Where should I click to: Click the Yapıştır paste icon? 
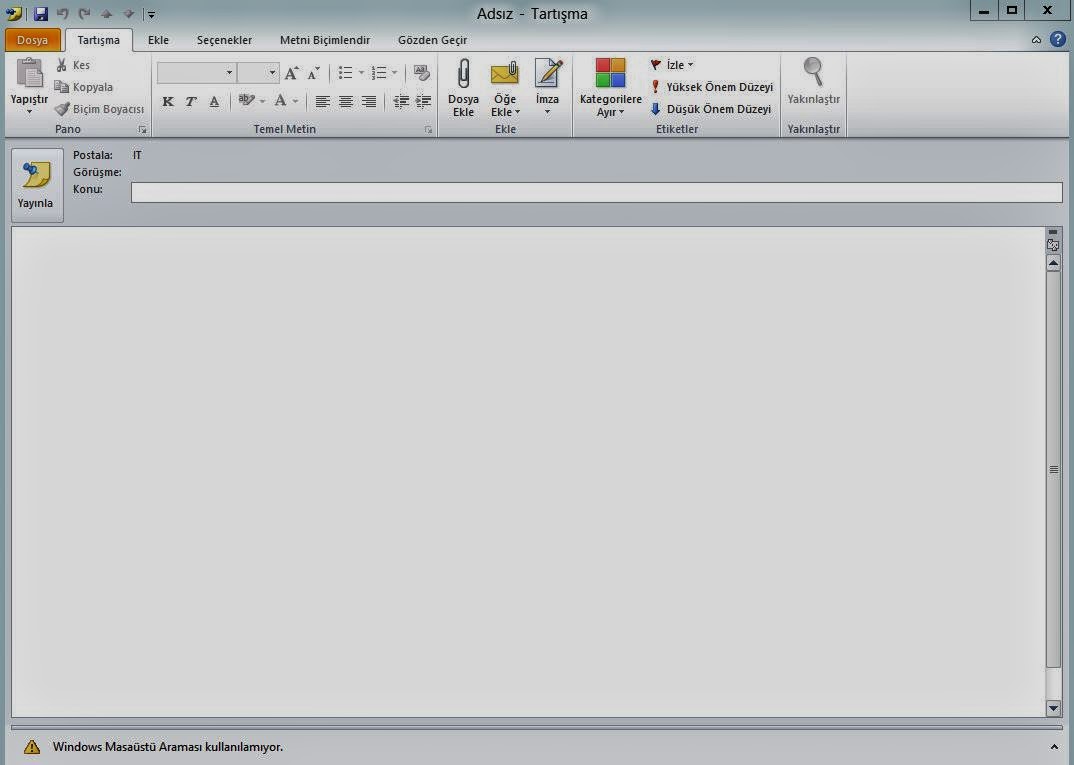point(29,75)
